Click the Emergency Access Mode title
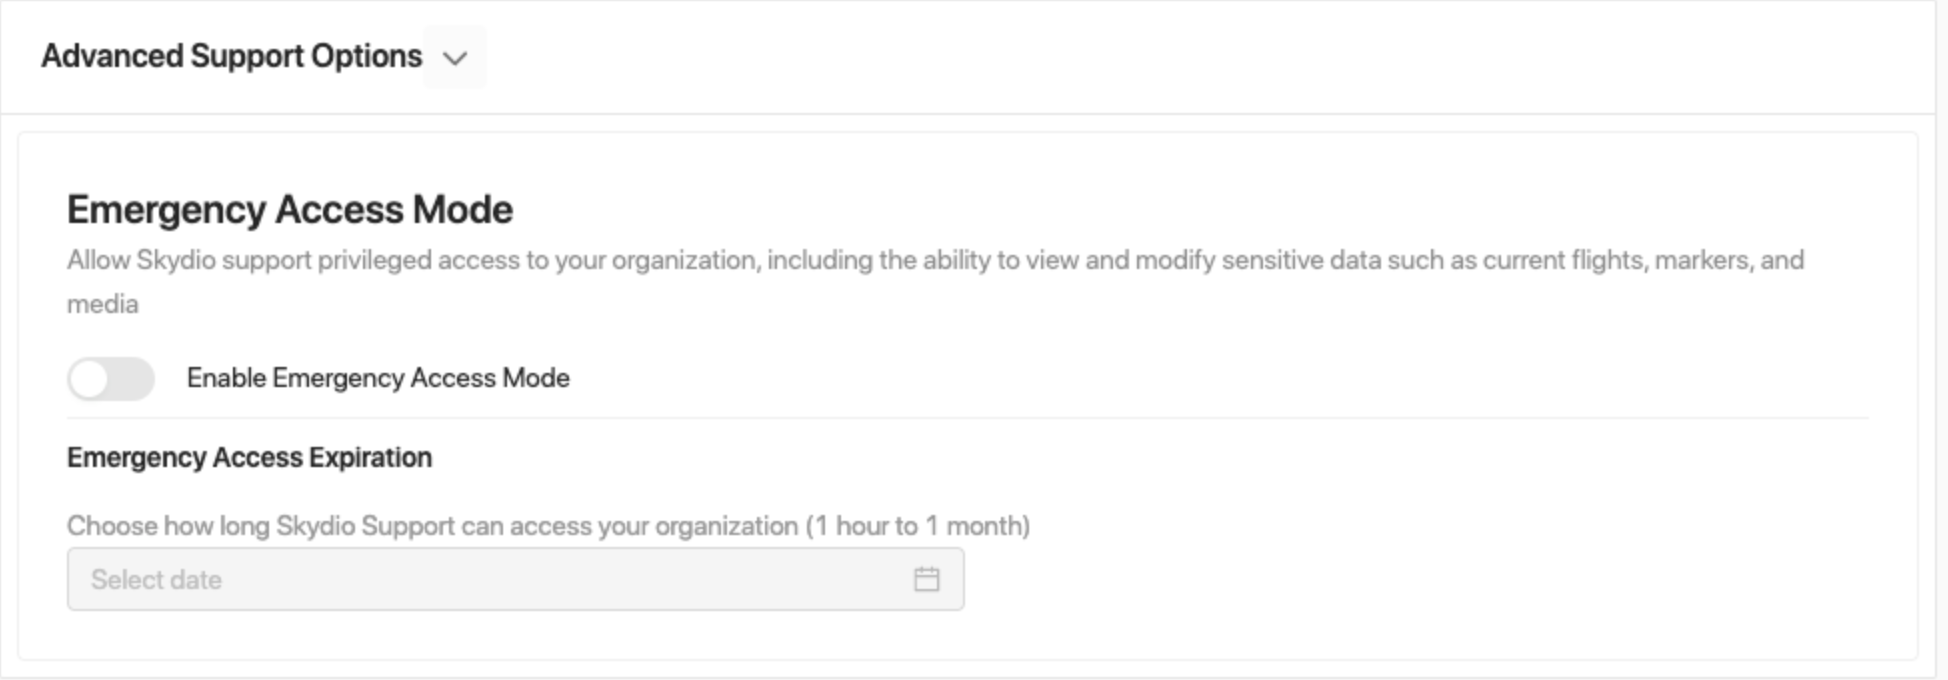Viewport: 1948px width, 680px height. click(290, 210)
